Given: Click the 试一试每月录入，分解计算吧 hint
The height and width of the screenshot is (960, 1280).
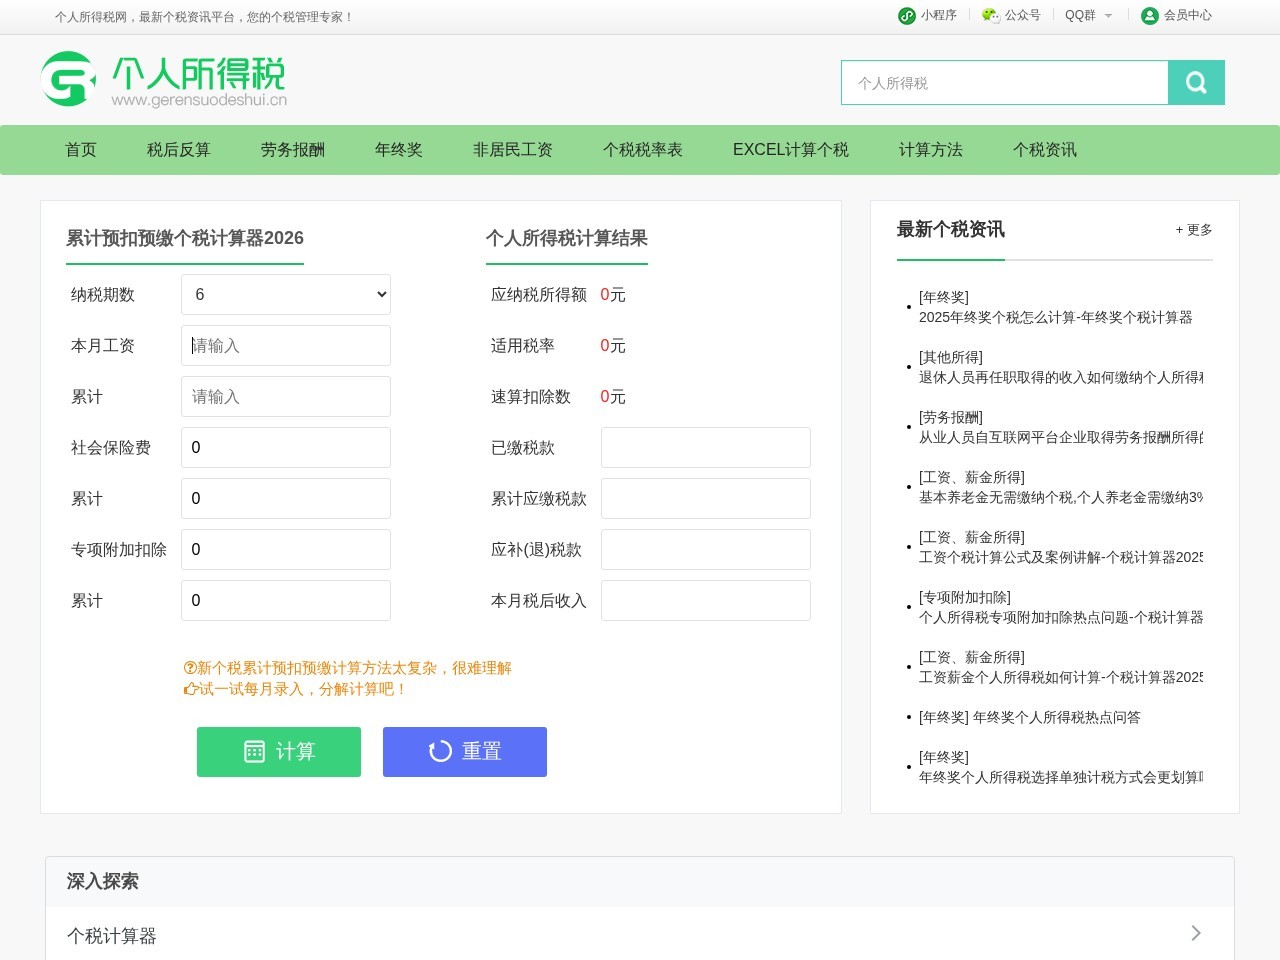Looking at the screenshot, I should point(295,689).
